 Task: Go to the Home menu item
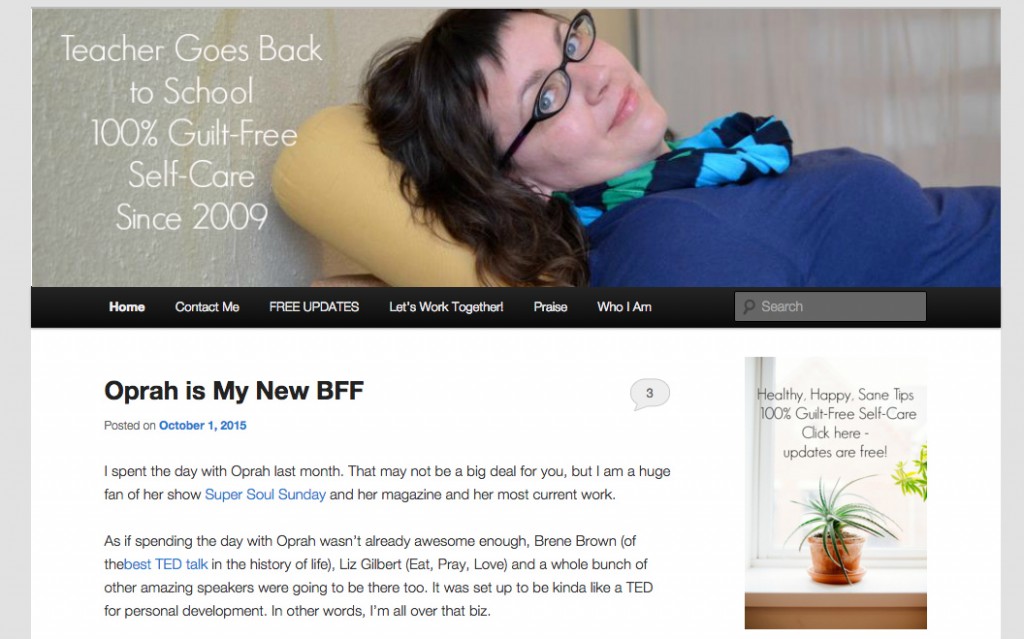pyautogui.click(x=127, y=307)
